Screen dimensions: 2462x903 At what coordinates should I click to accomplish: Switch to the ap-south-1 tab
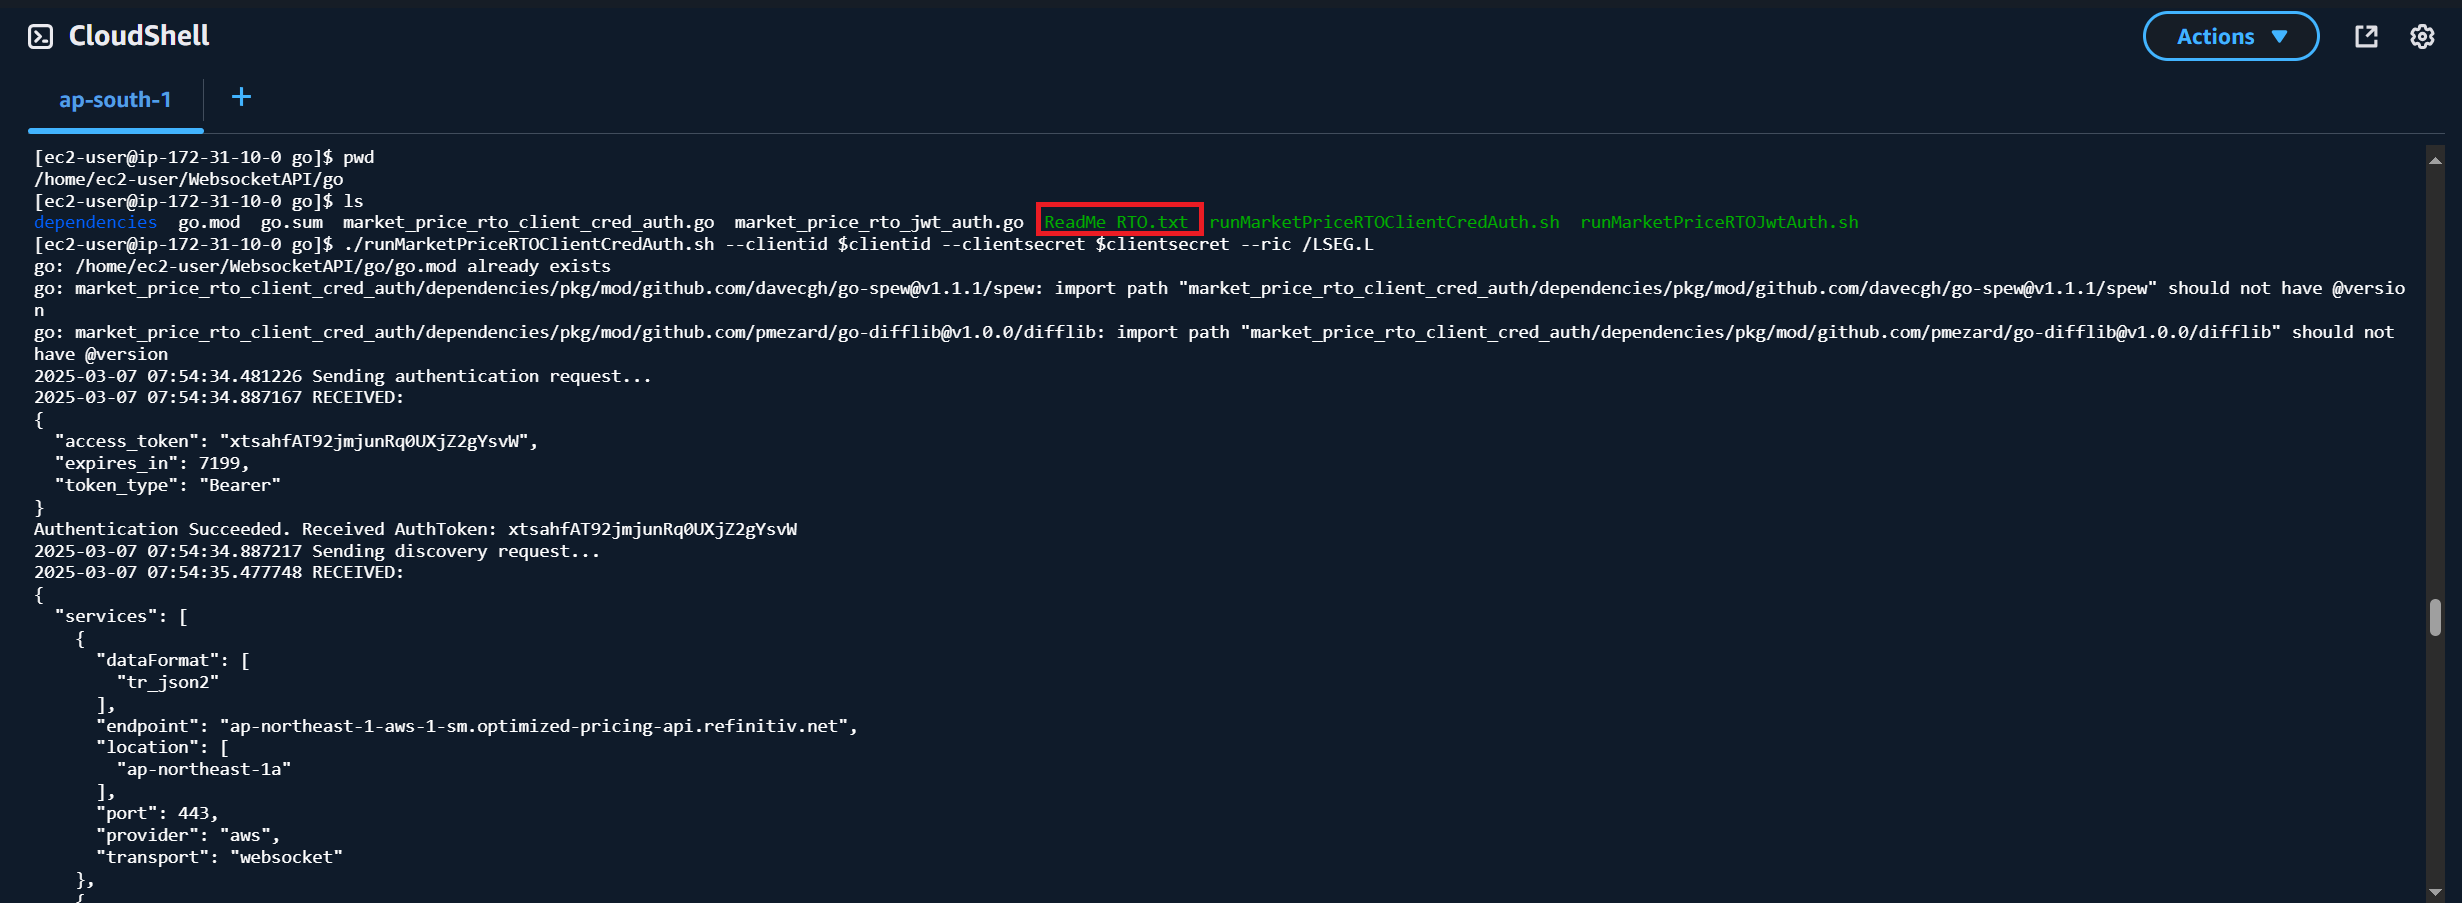115,100
